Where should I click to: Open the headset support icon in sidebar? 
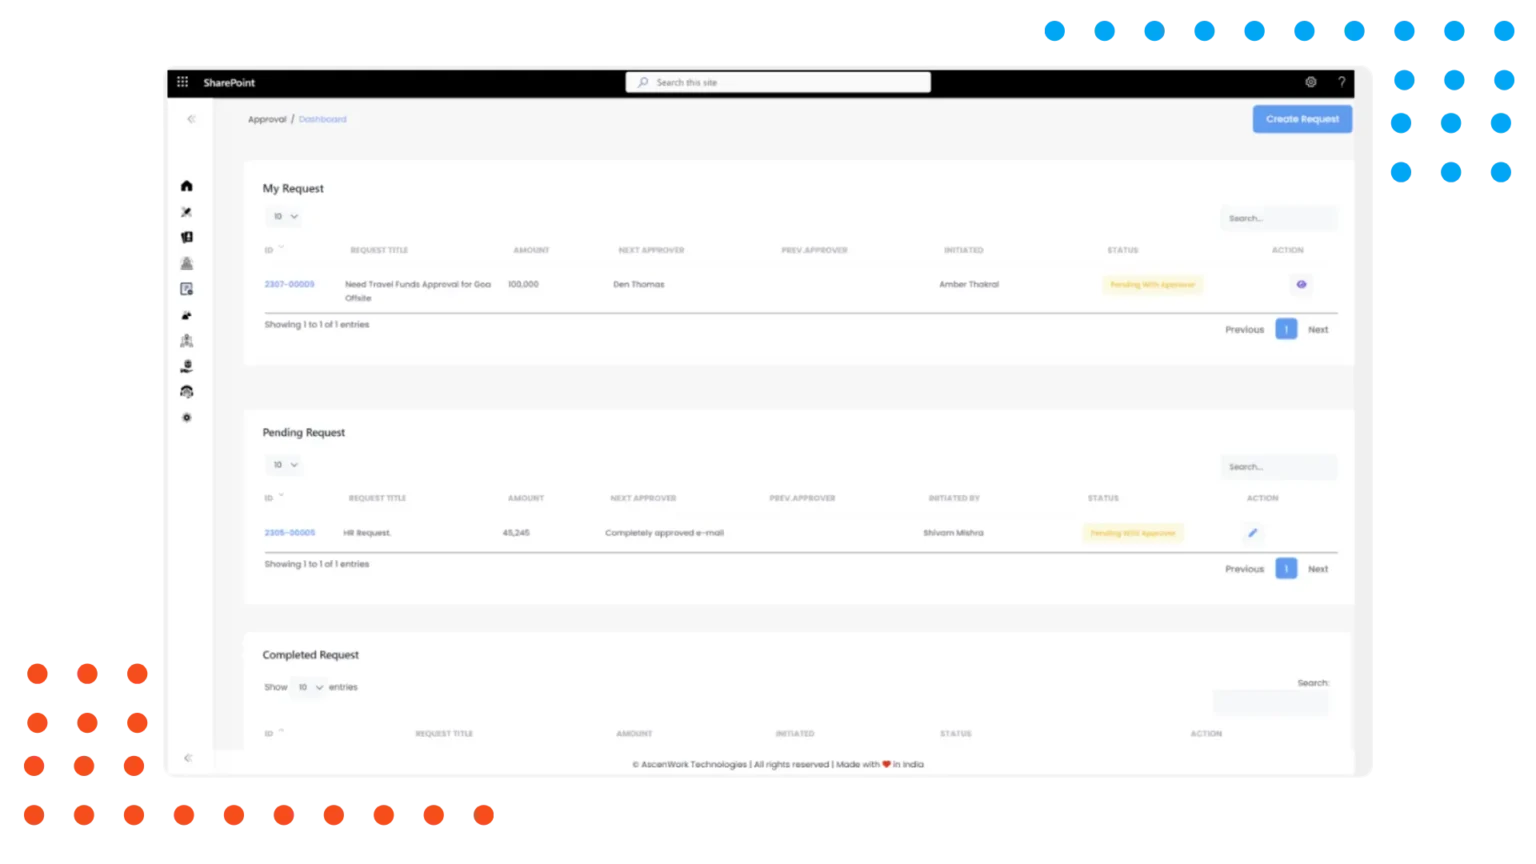coord(186,392)
